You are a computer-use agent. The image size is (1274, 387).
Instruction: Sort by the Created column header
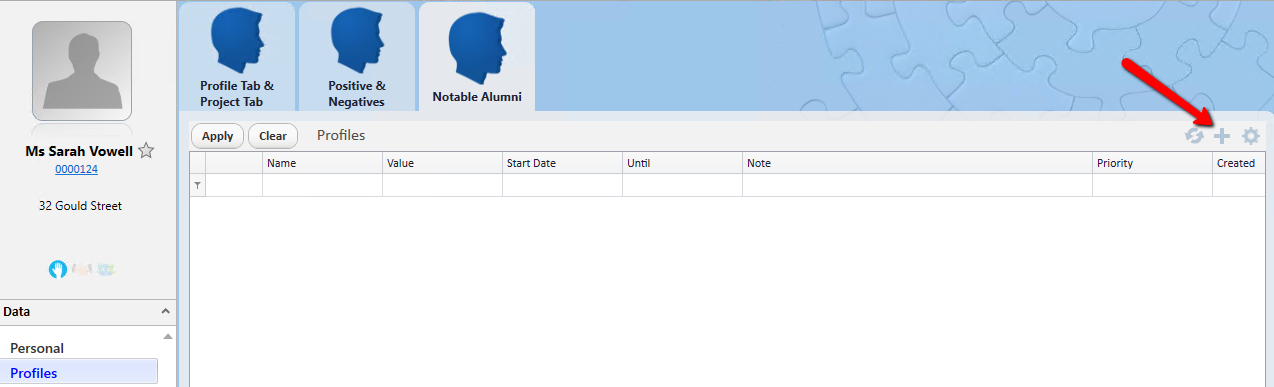coord(1239,163)
